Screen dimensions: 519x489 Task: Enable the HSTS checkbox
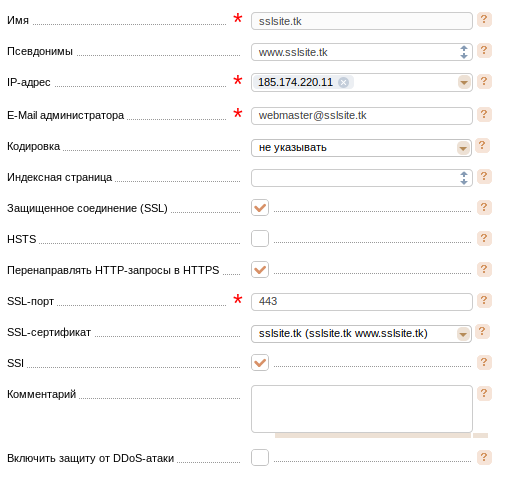point(260,239)
